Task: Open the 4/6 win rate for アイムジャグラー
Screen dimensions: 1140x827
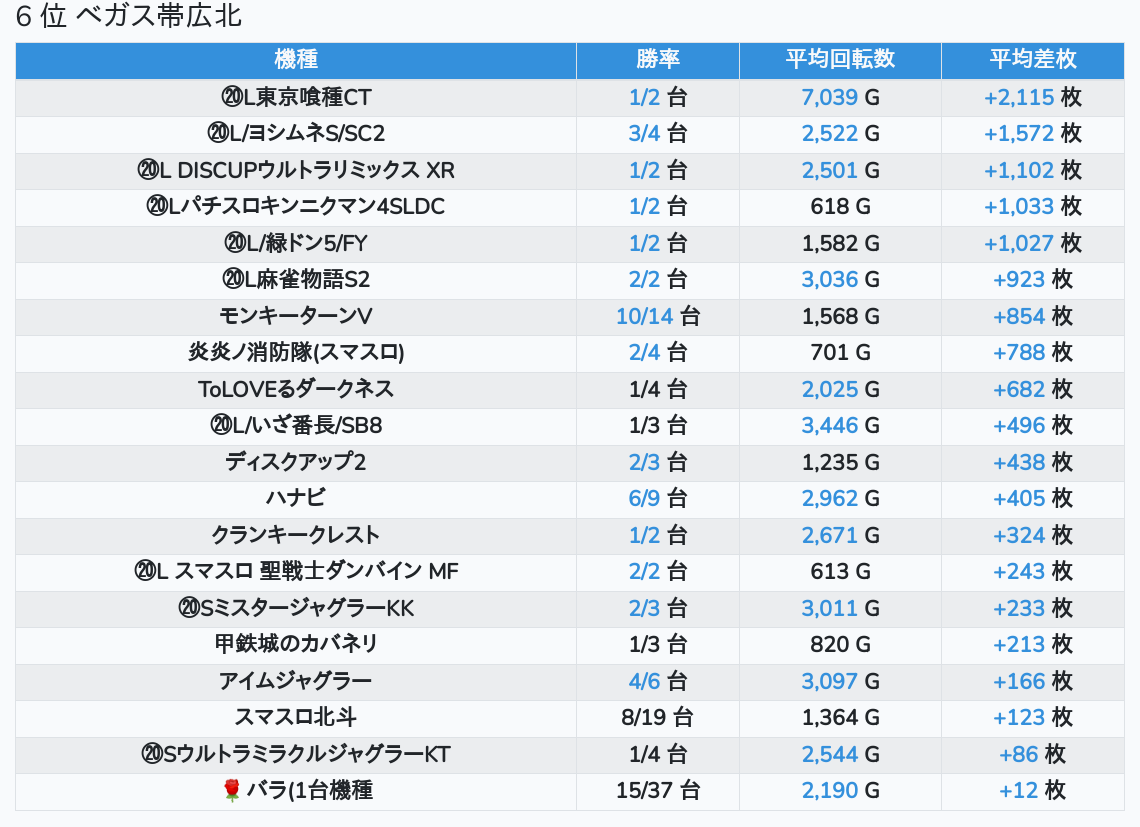Action: tap(644, 681)
